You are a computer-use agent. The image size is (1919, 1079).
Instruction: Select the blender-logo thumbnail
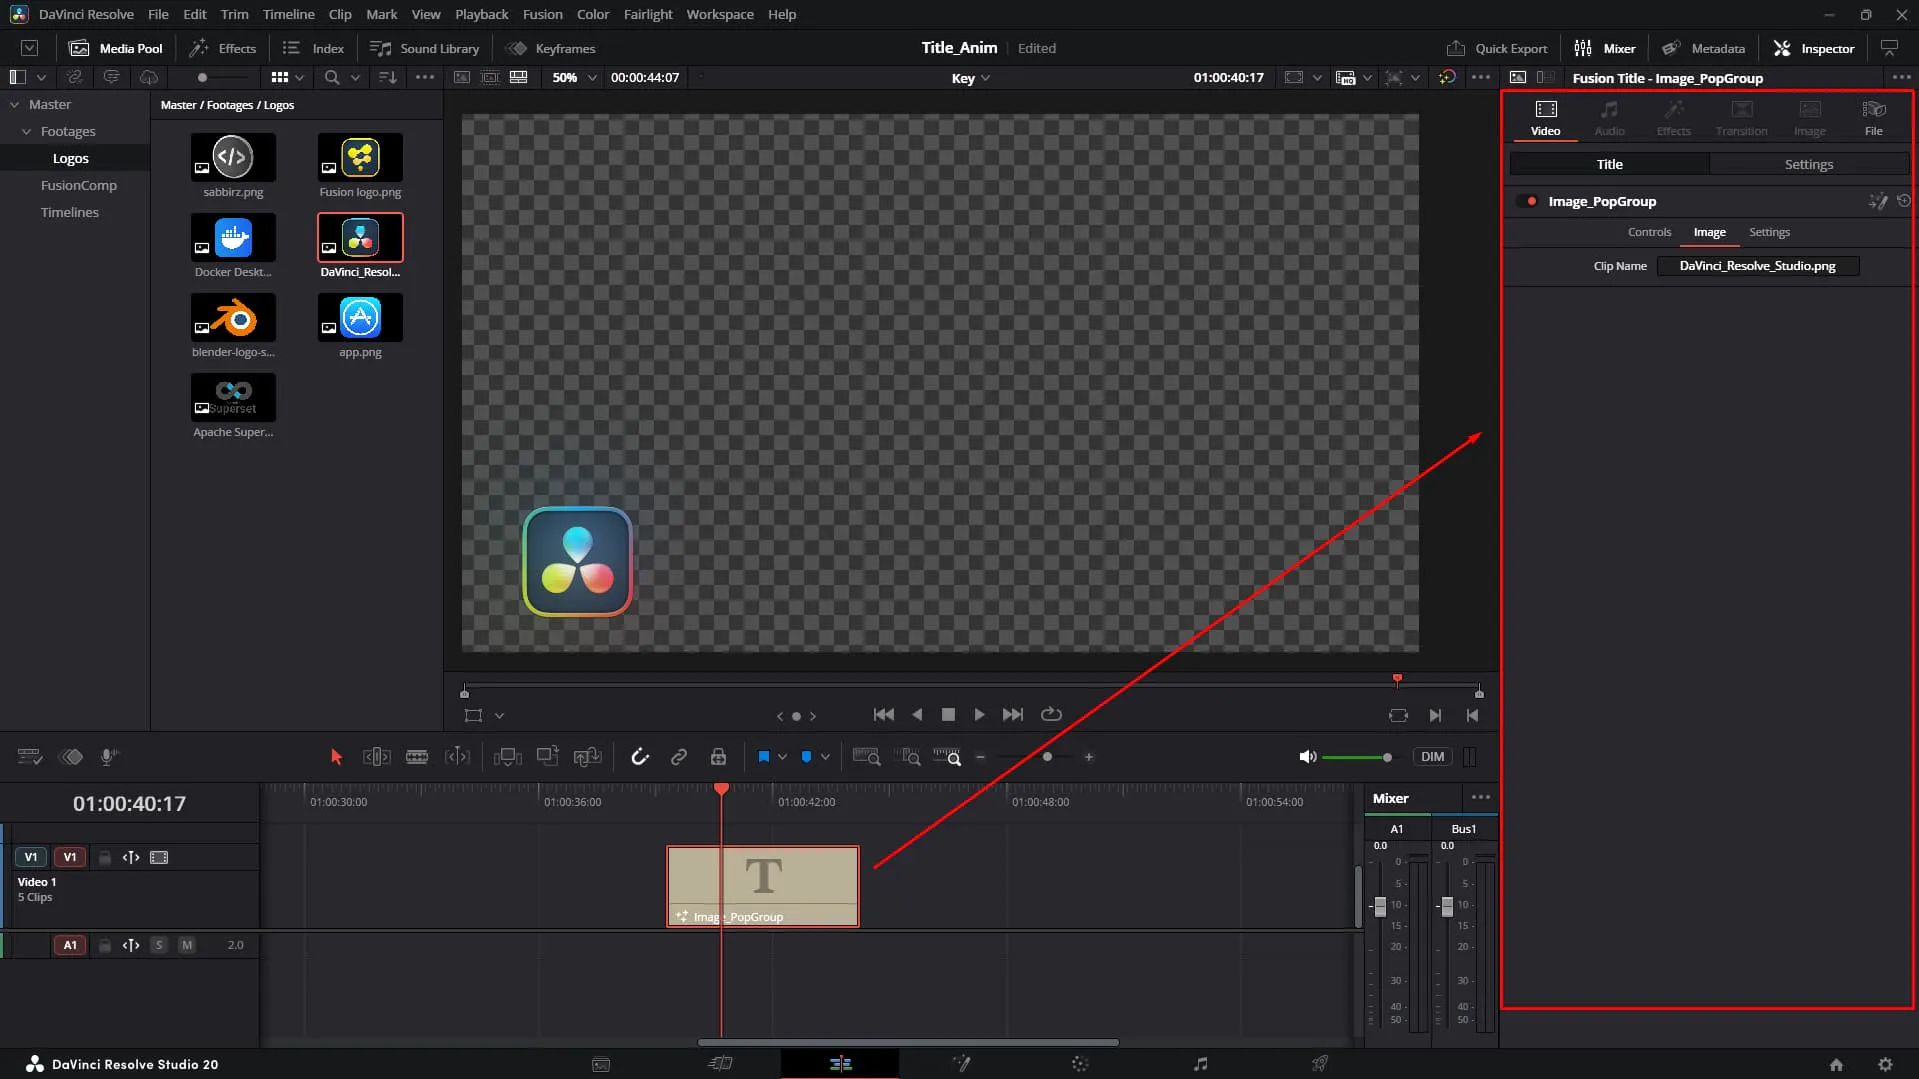(x=233, y=318)
